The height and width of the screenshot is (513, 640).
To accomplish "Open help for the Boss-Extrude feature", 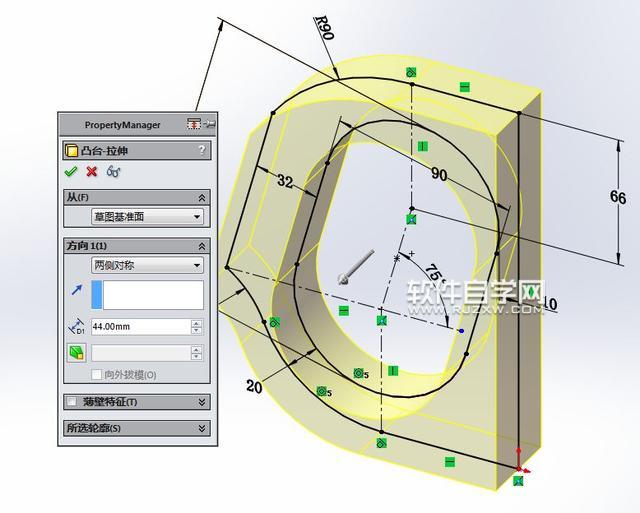I will click(202, 150).
